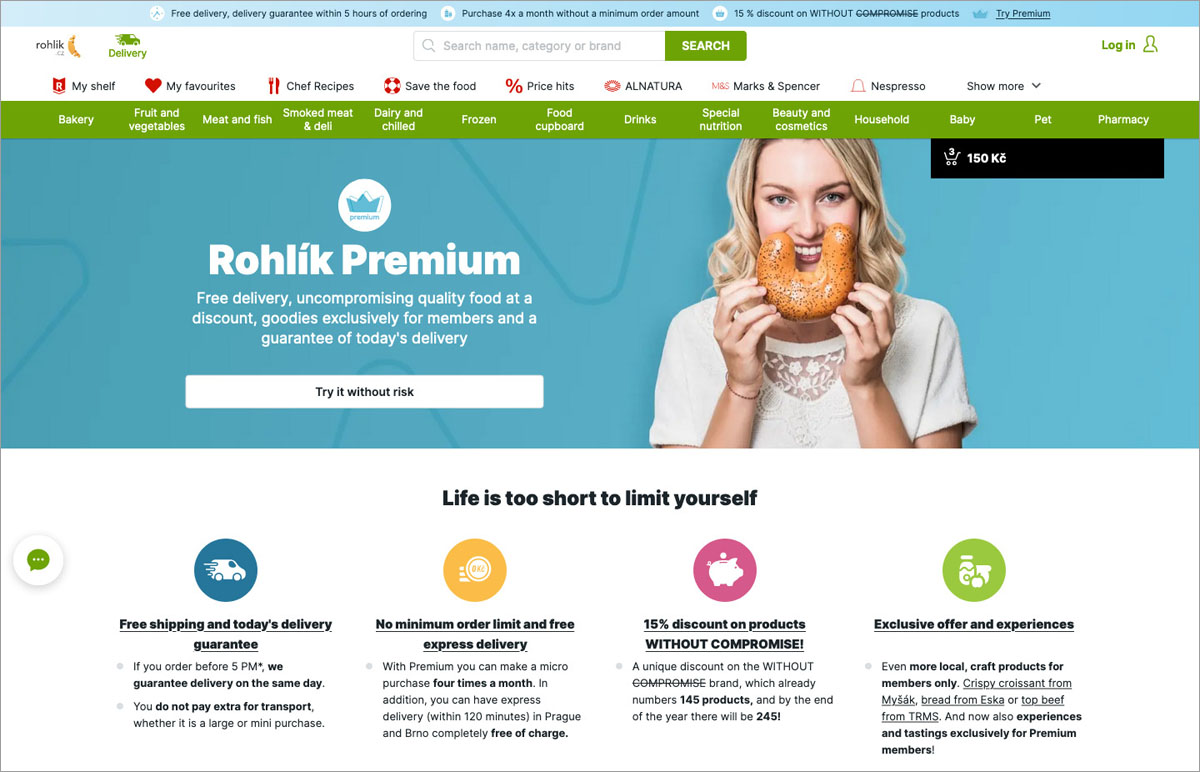
Task: Select the Chef Recipes cutlery icon
Action: click(x=273, y=86)
